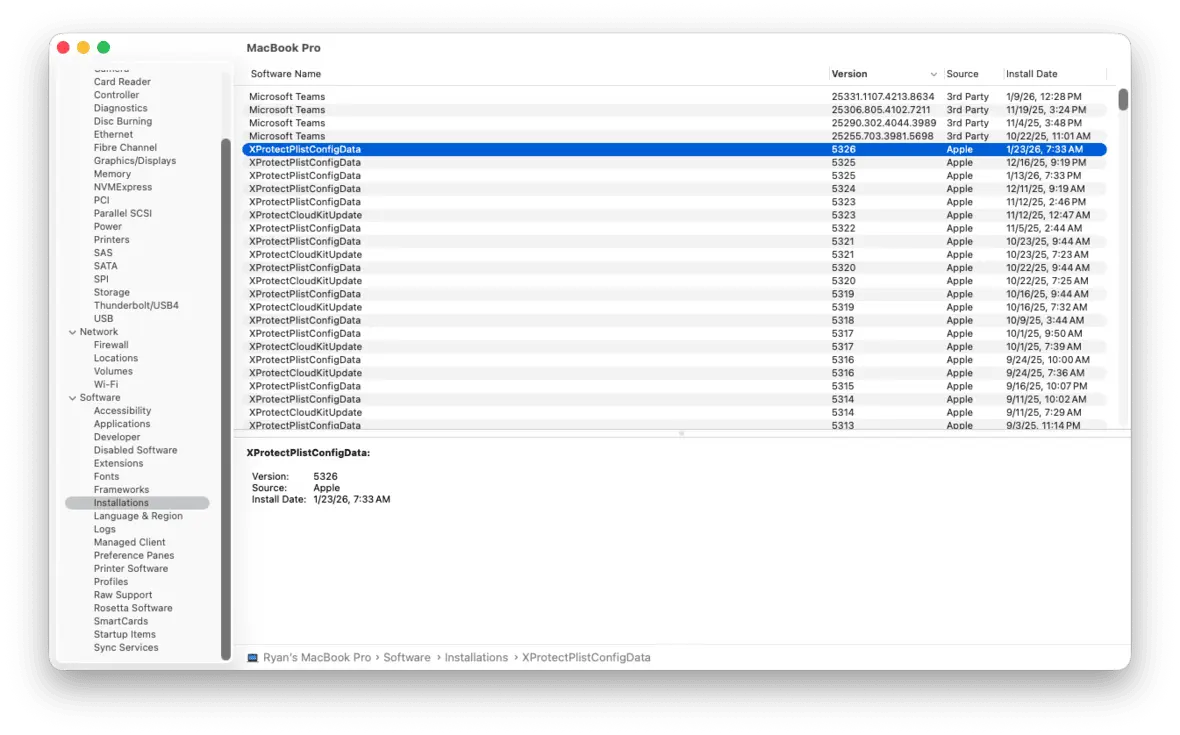Image resolution: width=1180 pixels, height=735 pixels.
Task: Click Software in the breadcrumb path
Action: click(407, 657)
